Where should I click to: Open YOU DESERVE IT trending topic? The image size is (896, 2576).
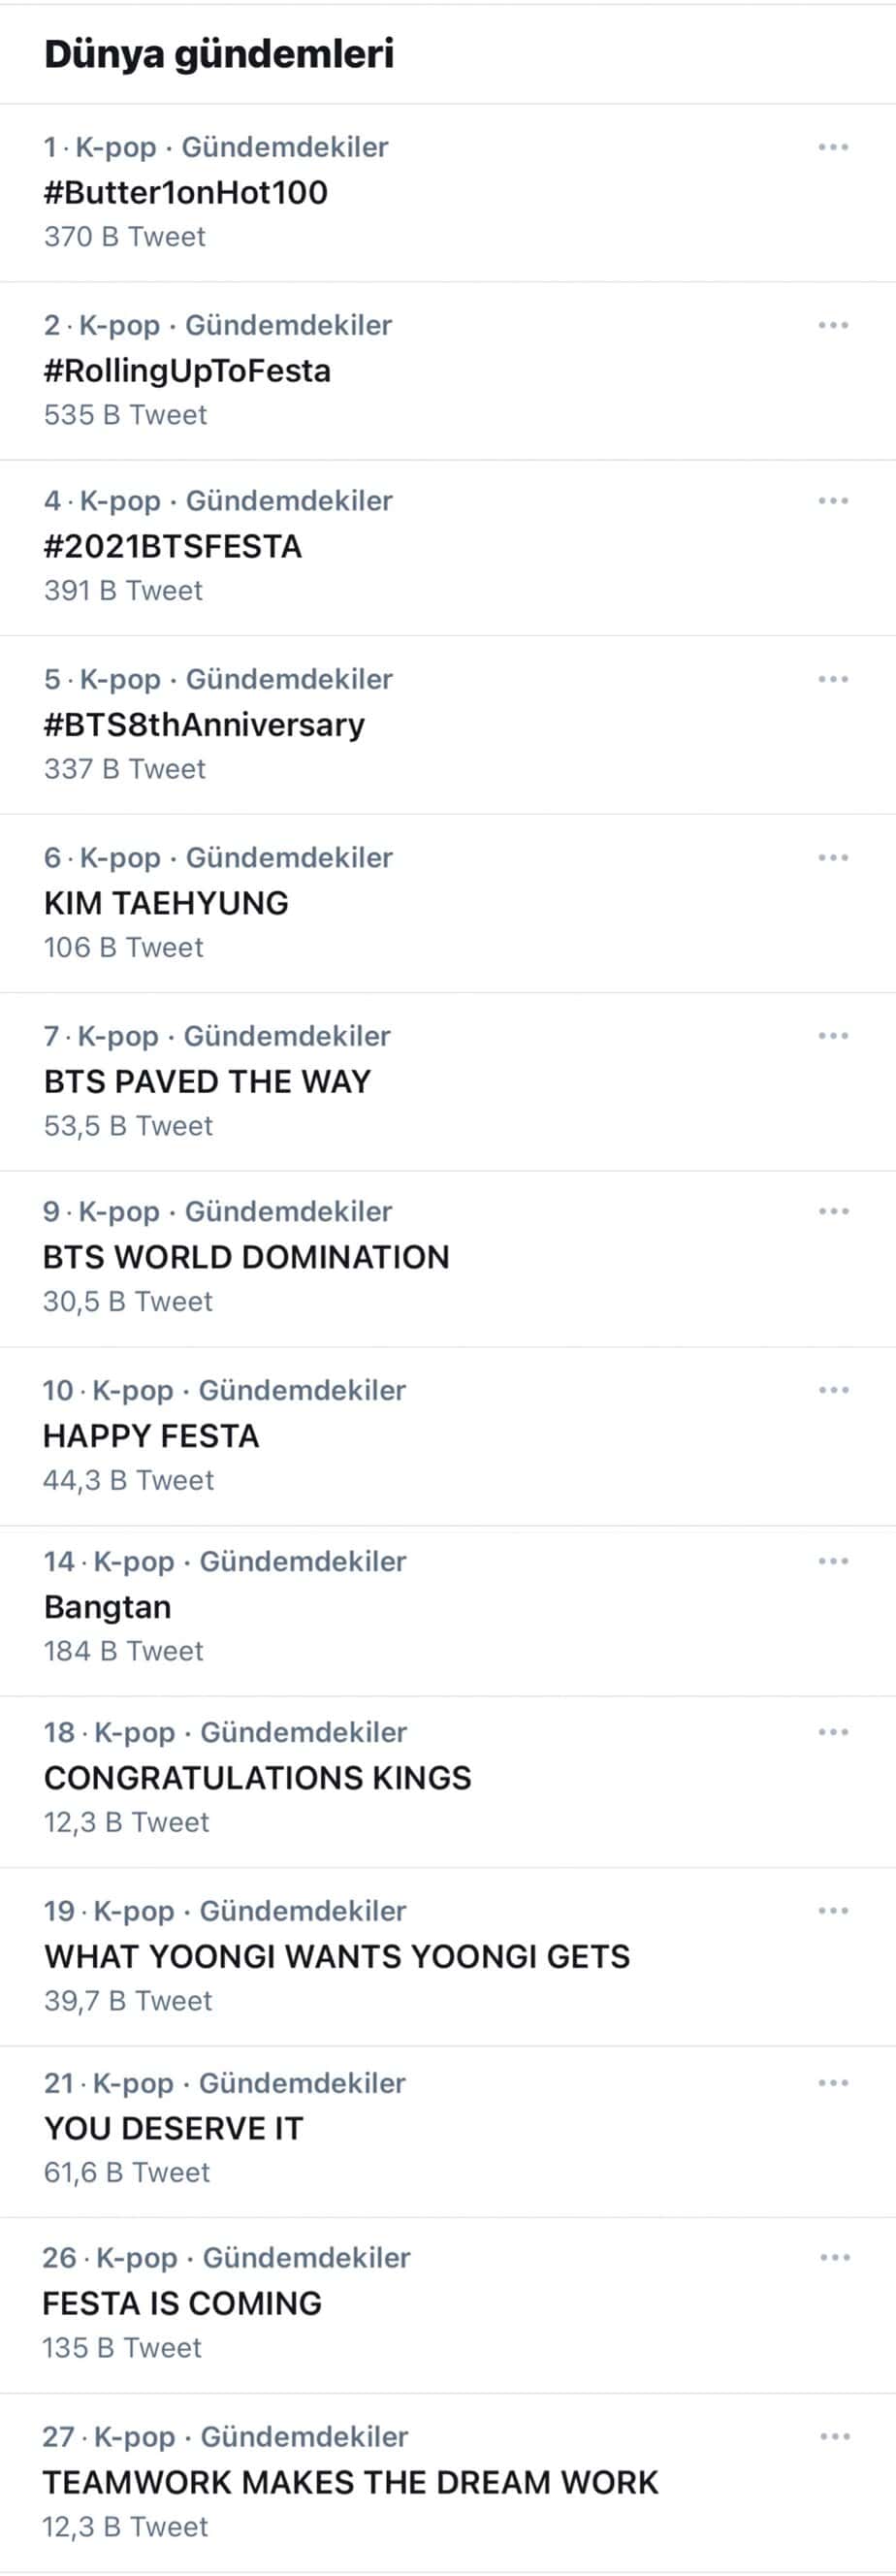coord(173,2129)
